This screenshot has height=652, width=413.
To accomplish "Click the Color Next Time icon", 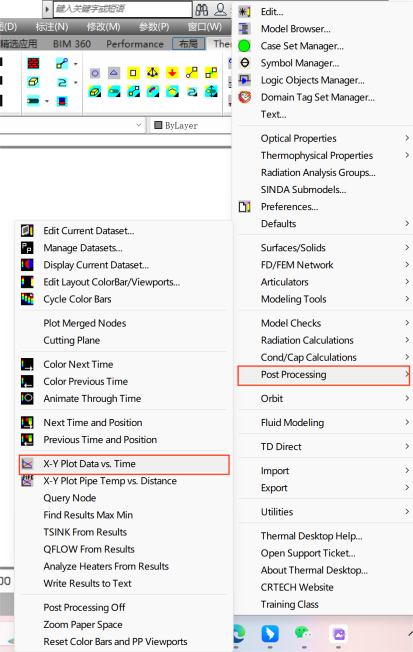I will pyautogui.click(x=27, y=364).
